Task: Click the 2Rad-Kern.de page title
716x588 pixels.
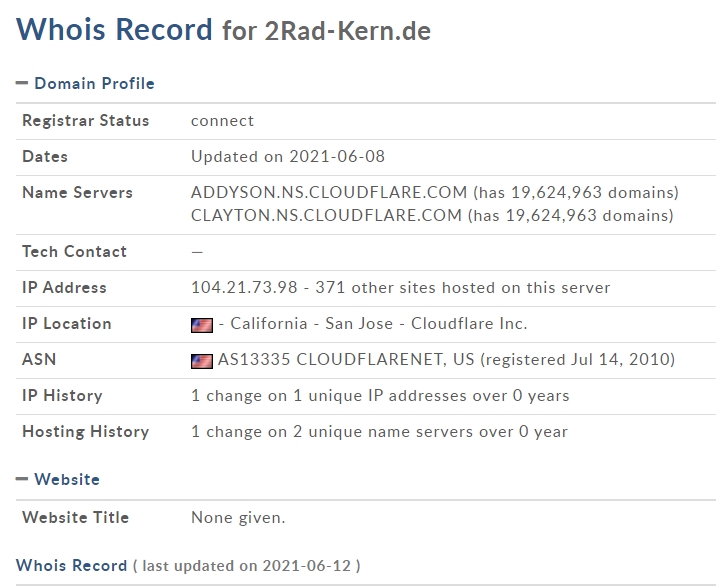Action: pyautogui.click(x=347, y=30)
